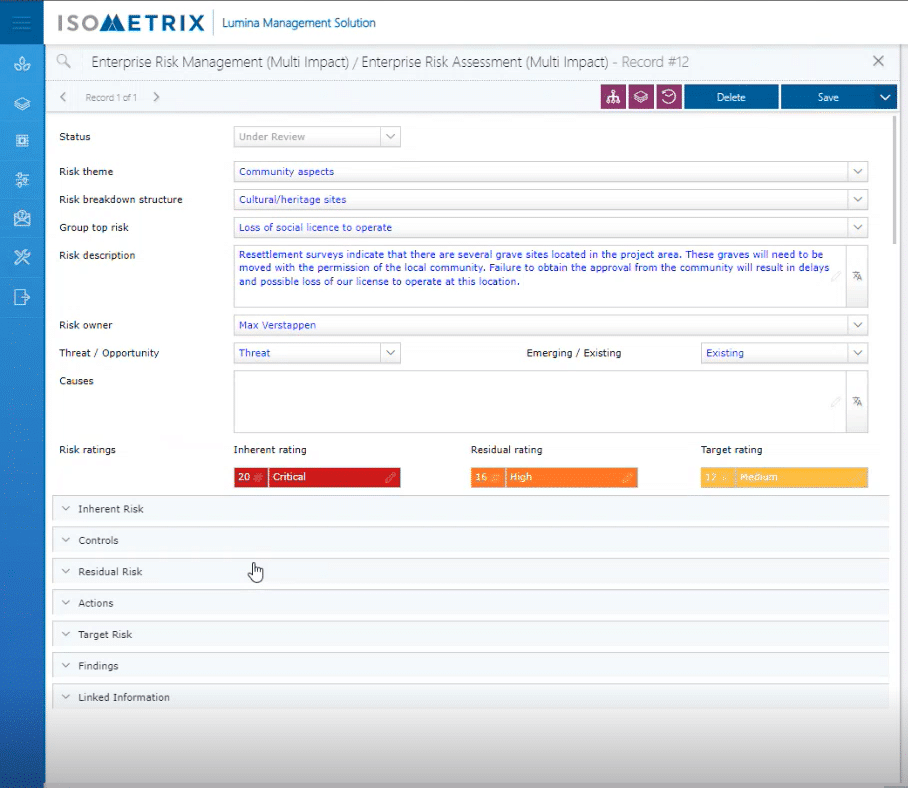This screenshot has height=788, width=908.
Task: Click the translate icon beside Risk description
Action: pyautogui.click(x=857, y=276)
